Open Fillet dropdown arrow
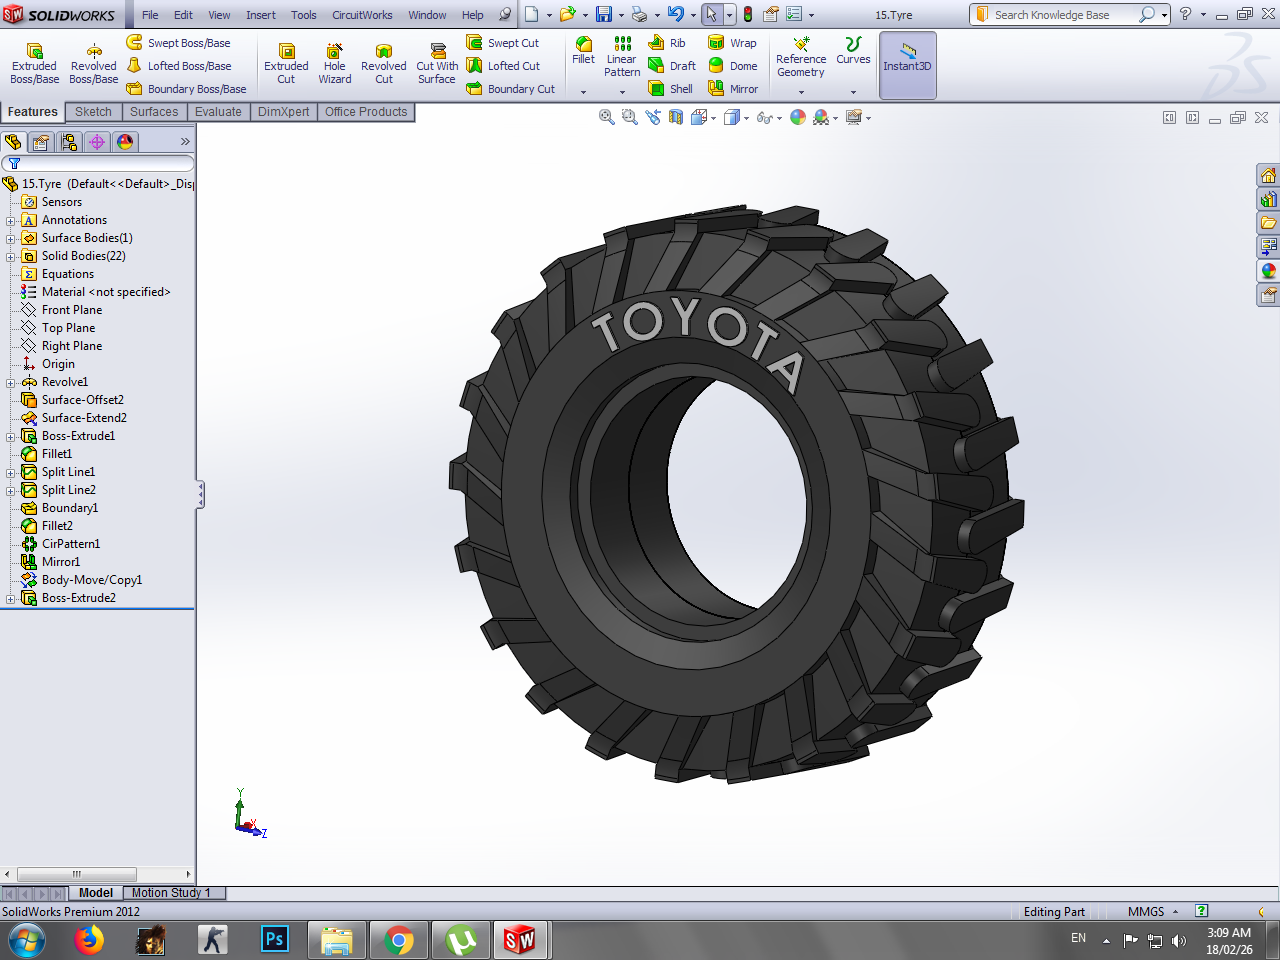1280x960 pixels. coord(583,92)
